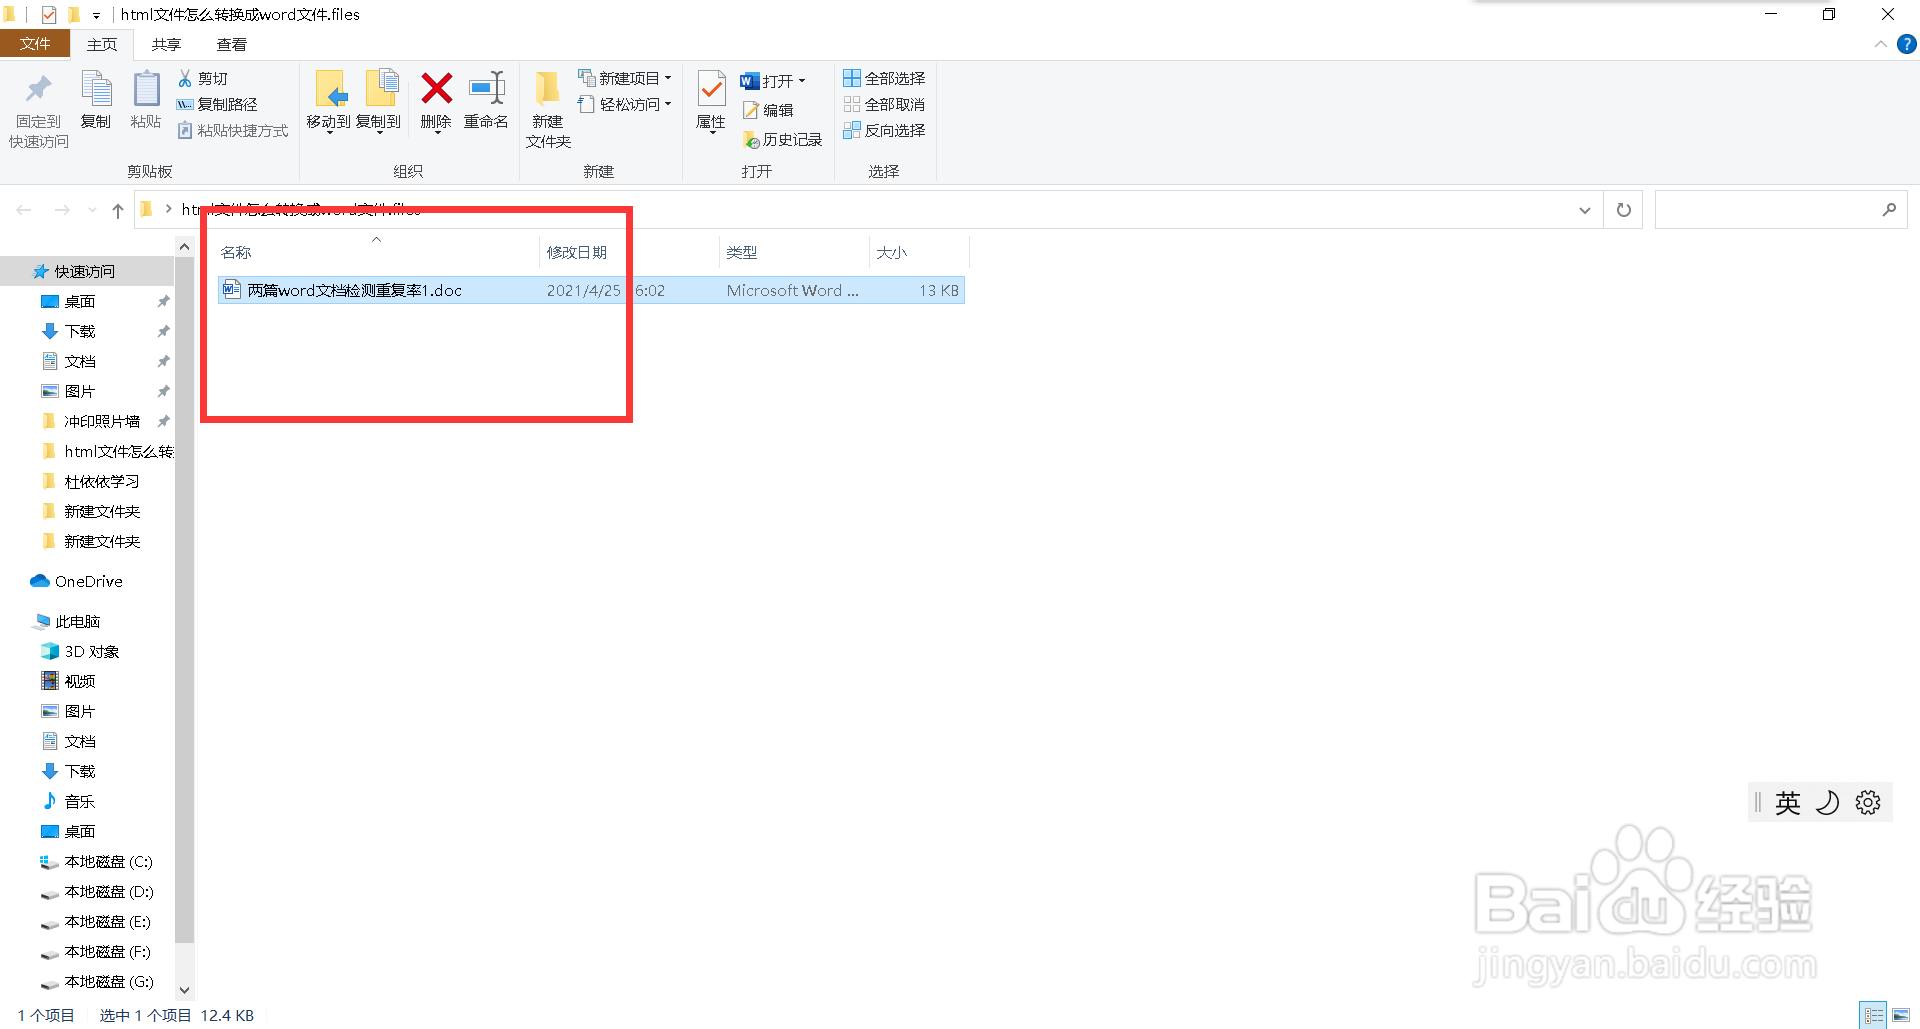Open the 打开 (Open) Word dropdown
Image resolution: width=1920 pixels, height=1029 pixels.
click(x=773, y=81)
